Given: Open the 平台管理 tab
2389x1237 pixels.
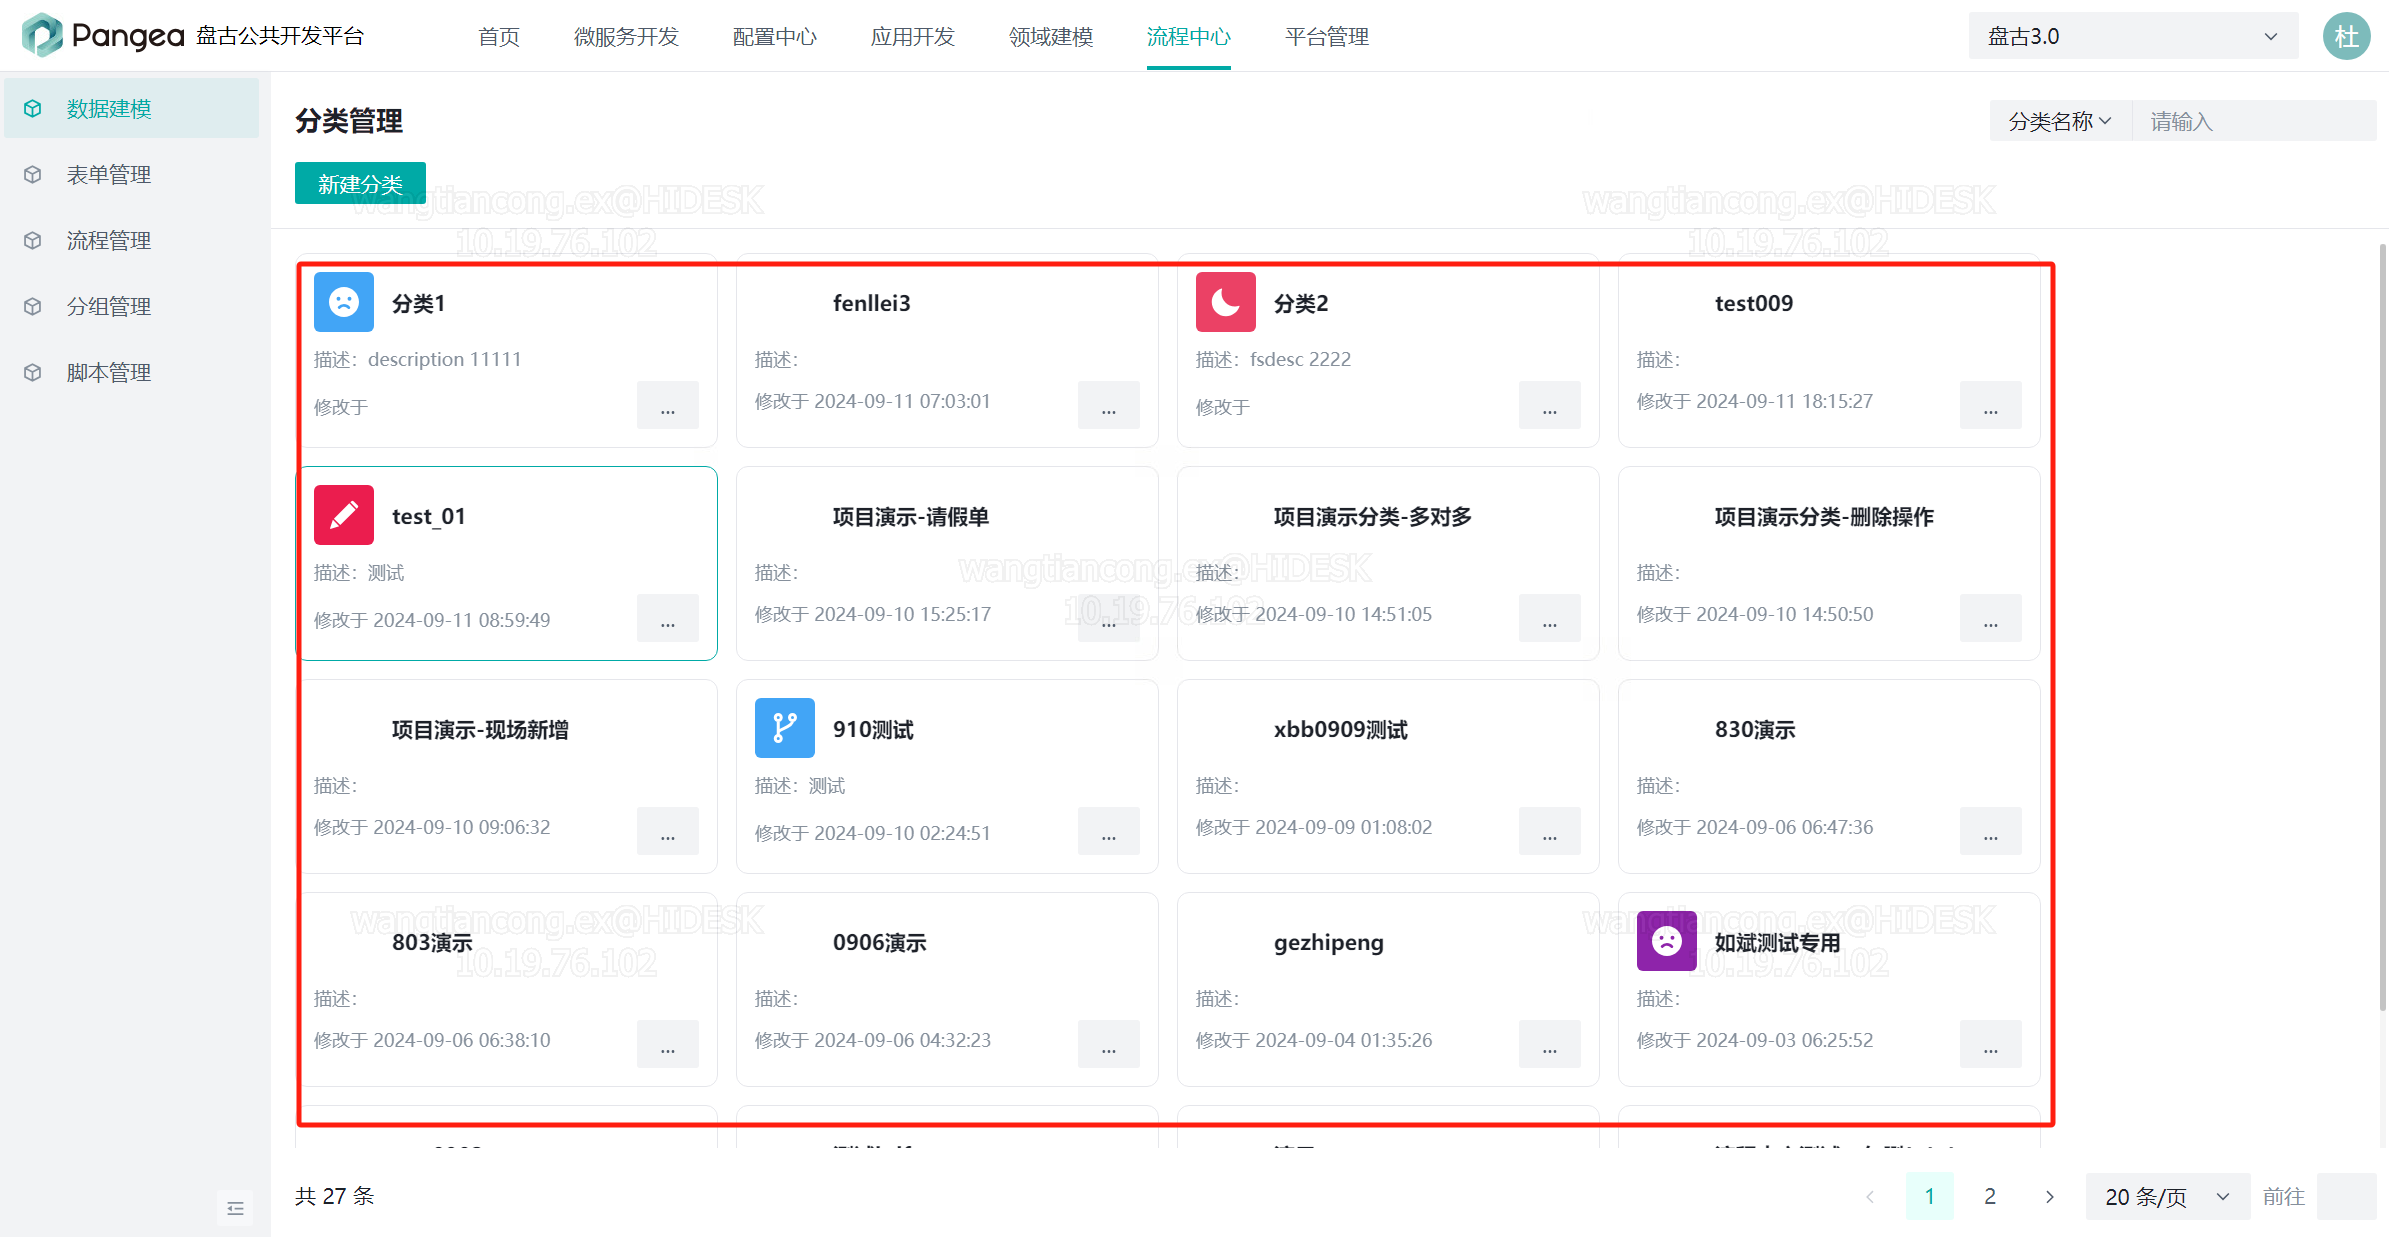Looking at the screenshot, I should pos(1327,37).
